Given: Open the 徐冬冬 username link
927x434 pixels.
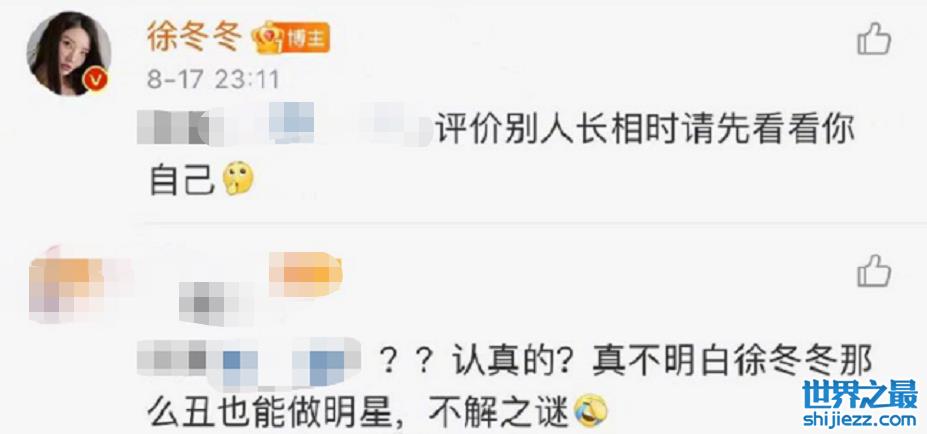Looking at the screenshot, I should coord(195,38).
